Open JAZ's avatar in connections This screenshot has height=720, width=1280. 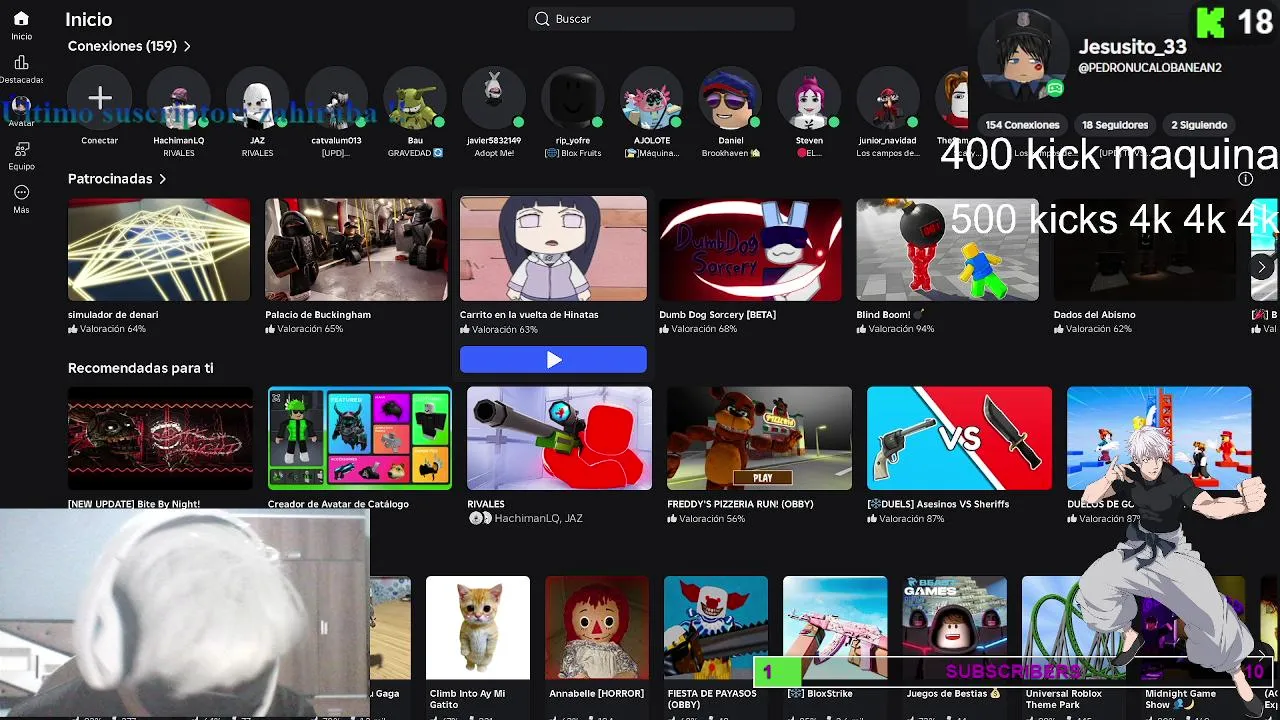[257, 98]
